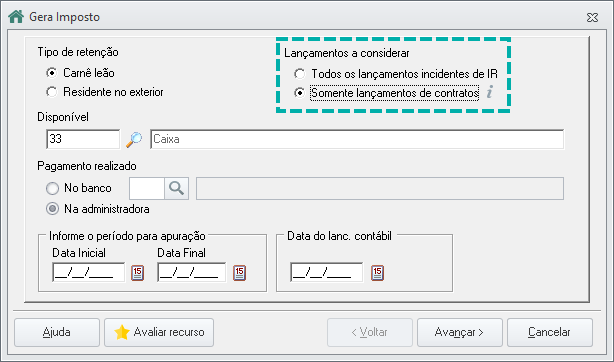Open calendar picker for Data Inicial
The height and width of the screenshot is (362, 614).
point(137,273)
